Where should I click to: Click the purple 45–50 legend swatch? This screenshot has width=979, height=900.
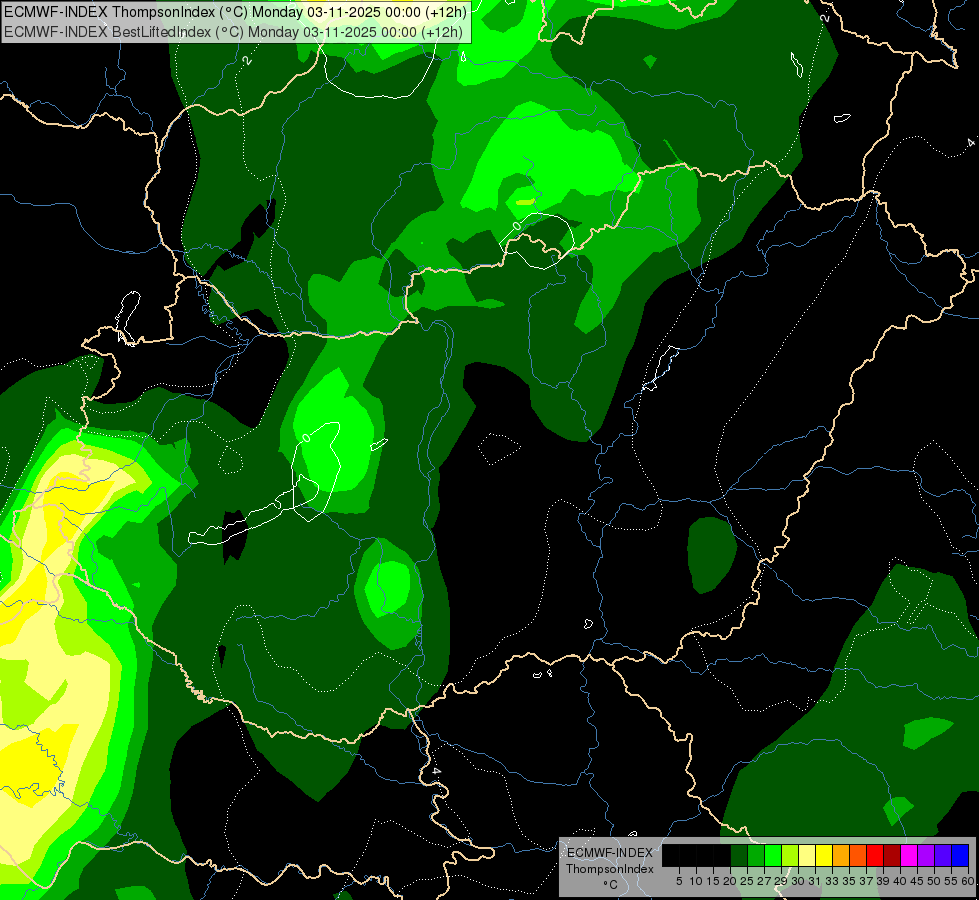point(926,855)
